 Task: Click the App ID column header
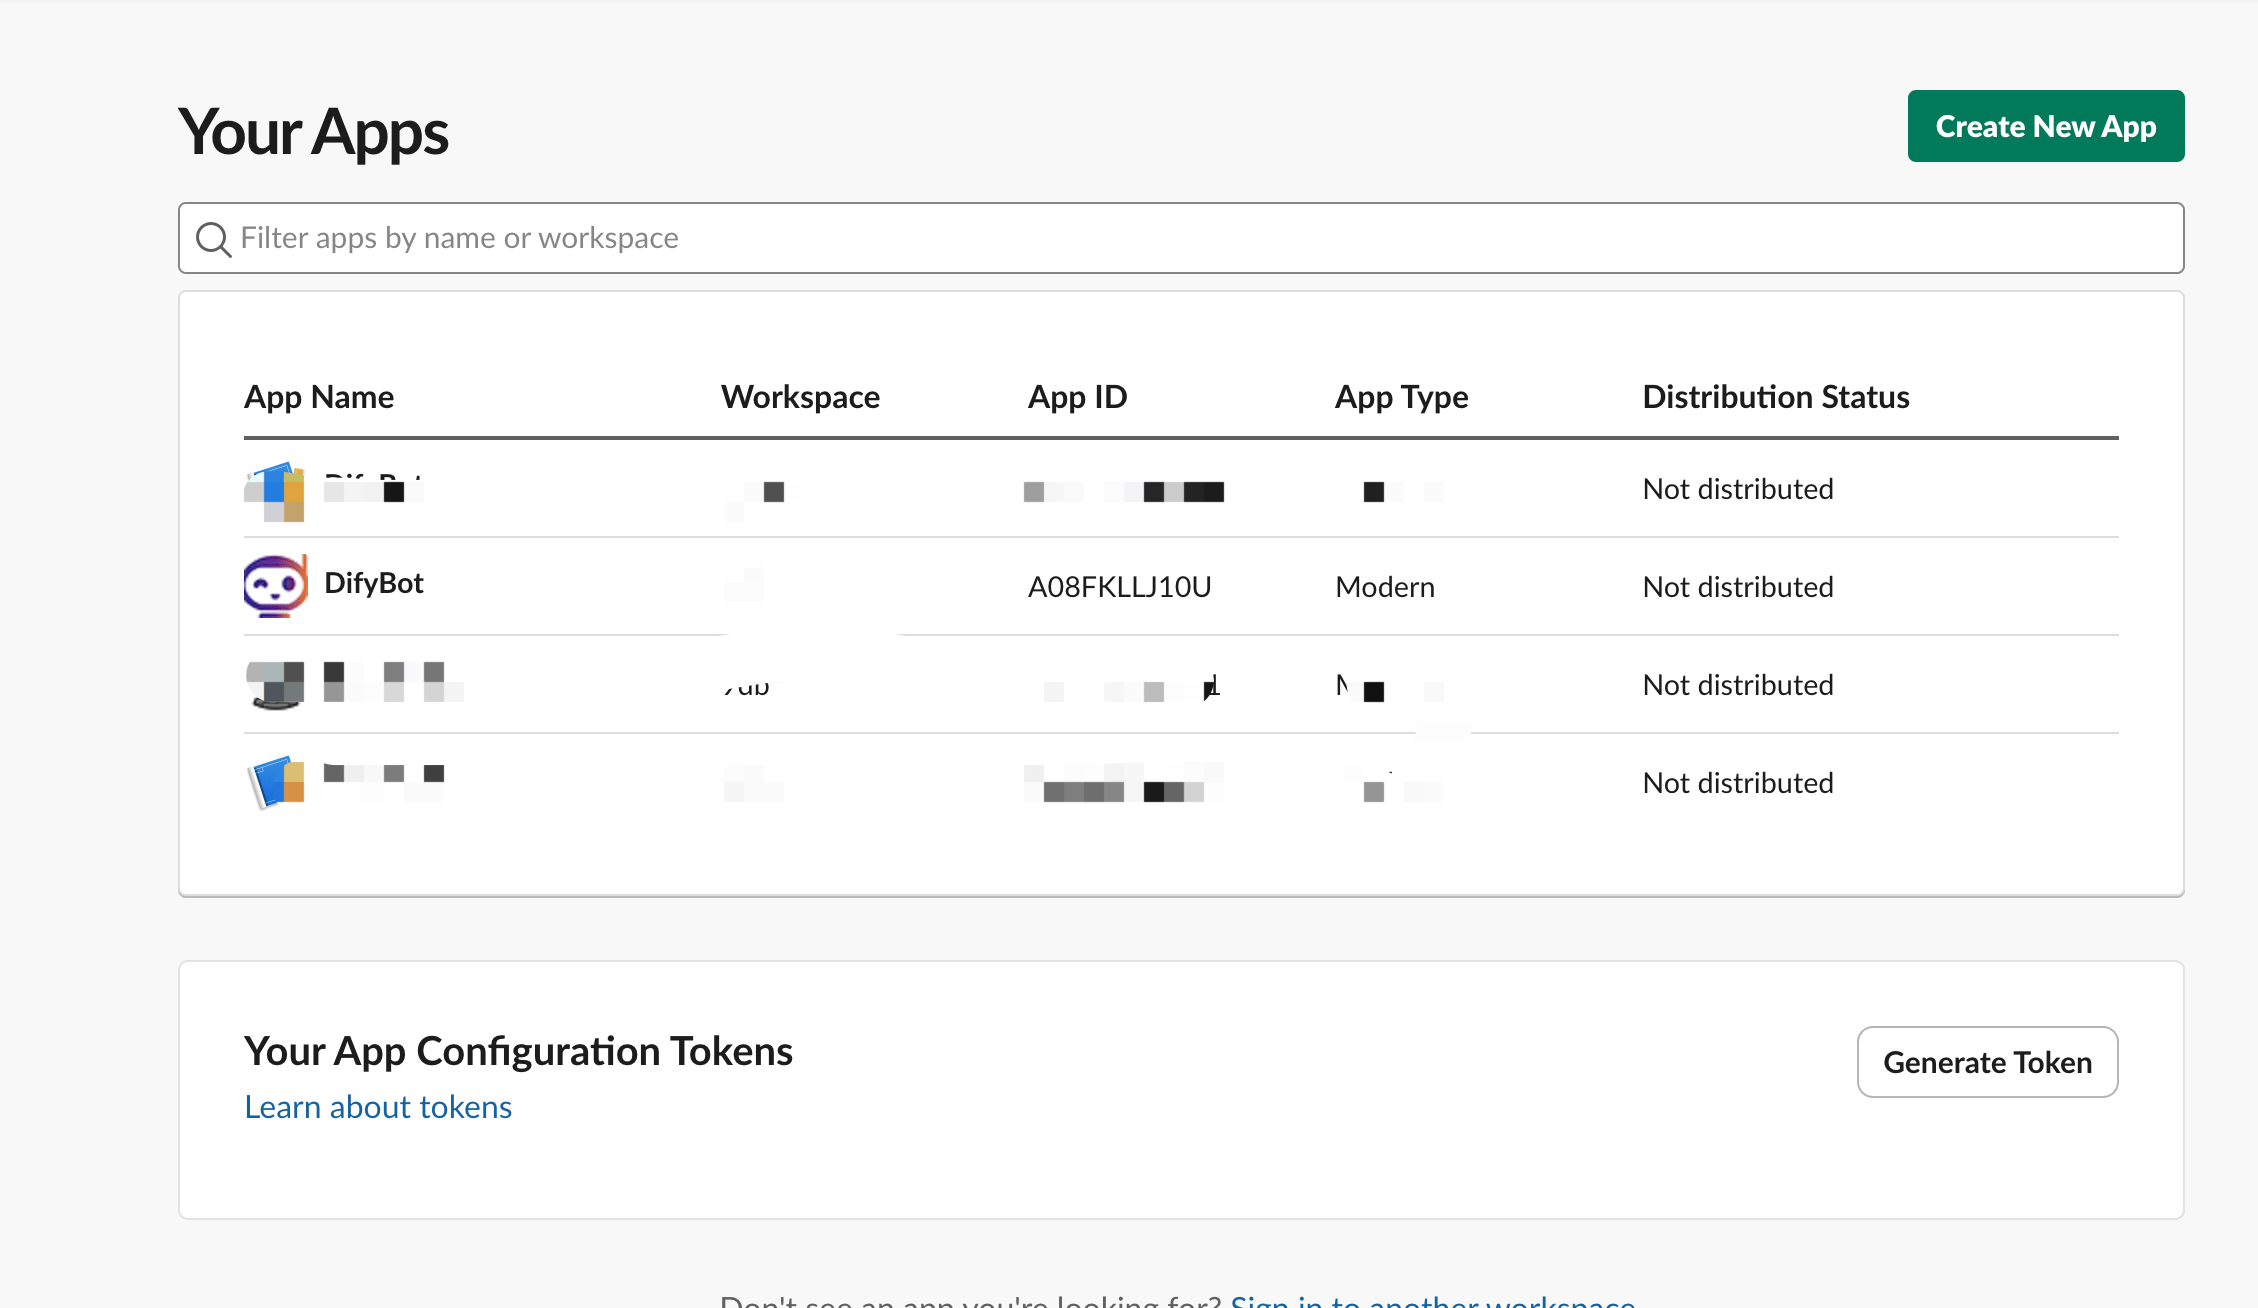click(x=1077, y=397)
